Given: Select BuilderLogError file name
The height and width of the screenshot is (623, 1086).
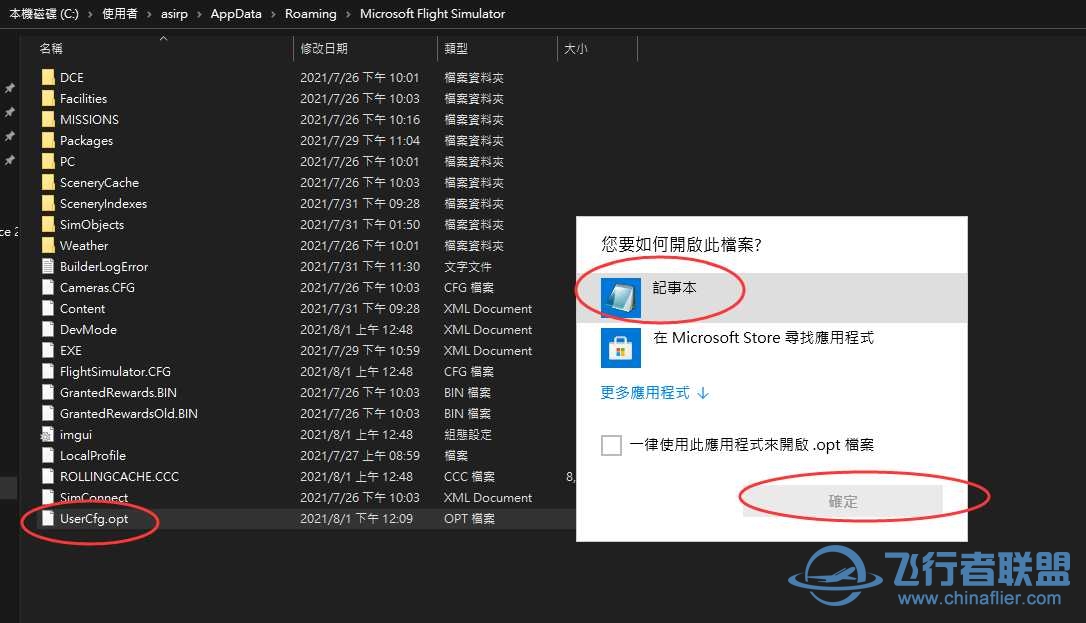Looking at the screenshot, I should [x=104, y=267].
